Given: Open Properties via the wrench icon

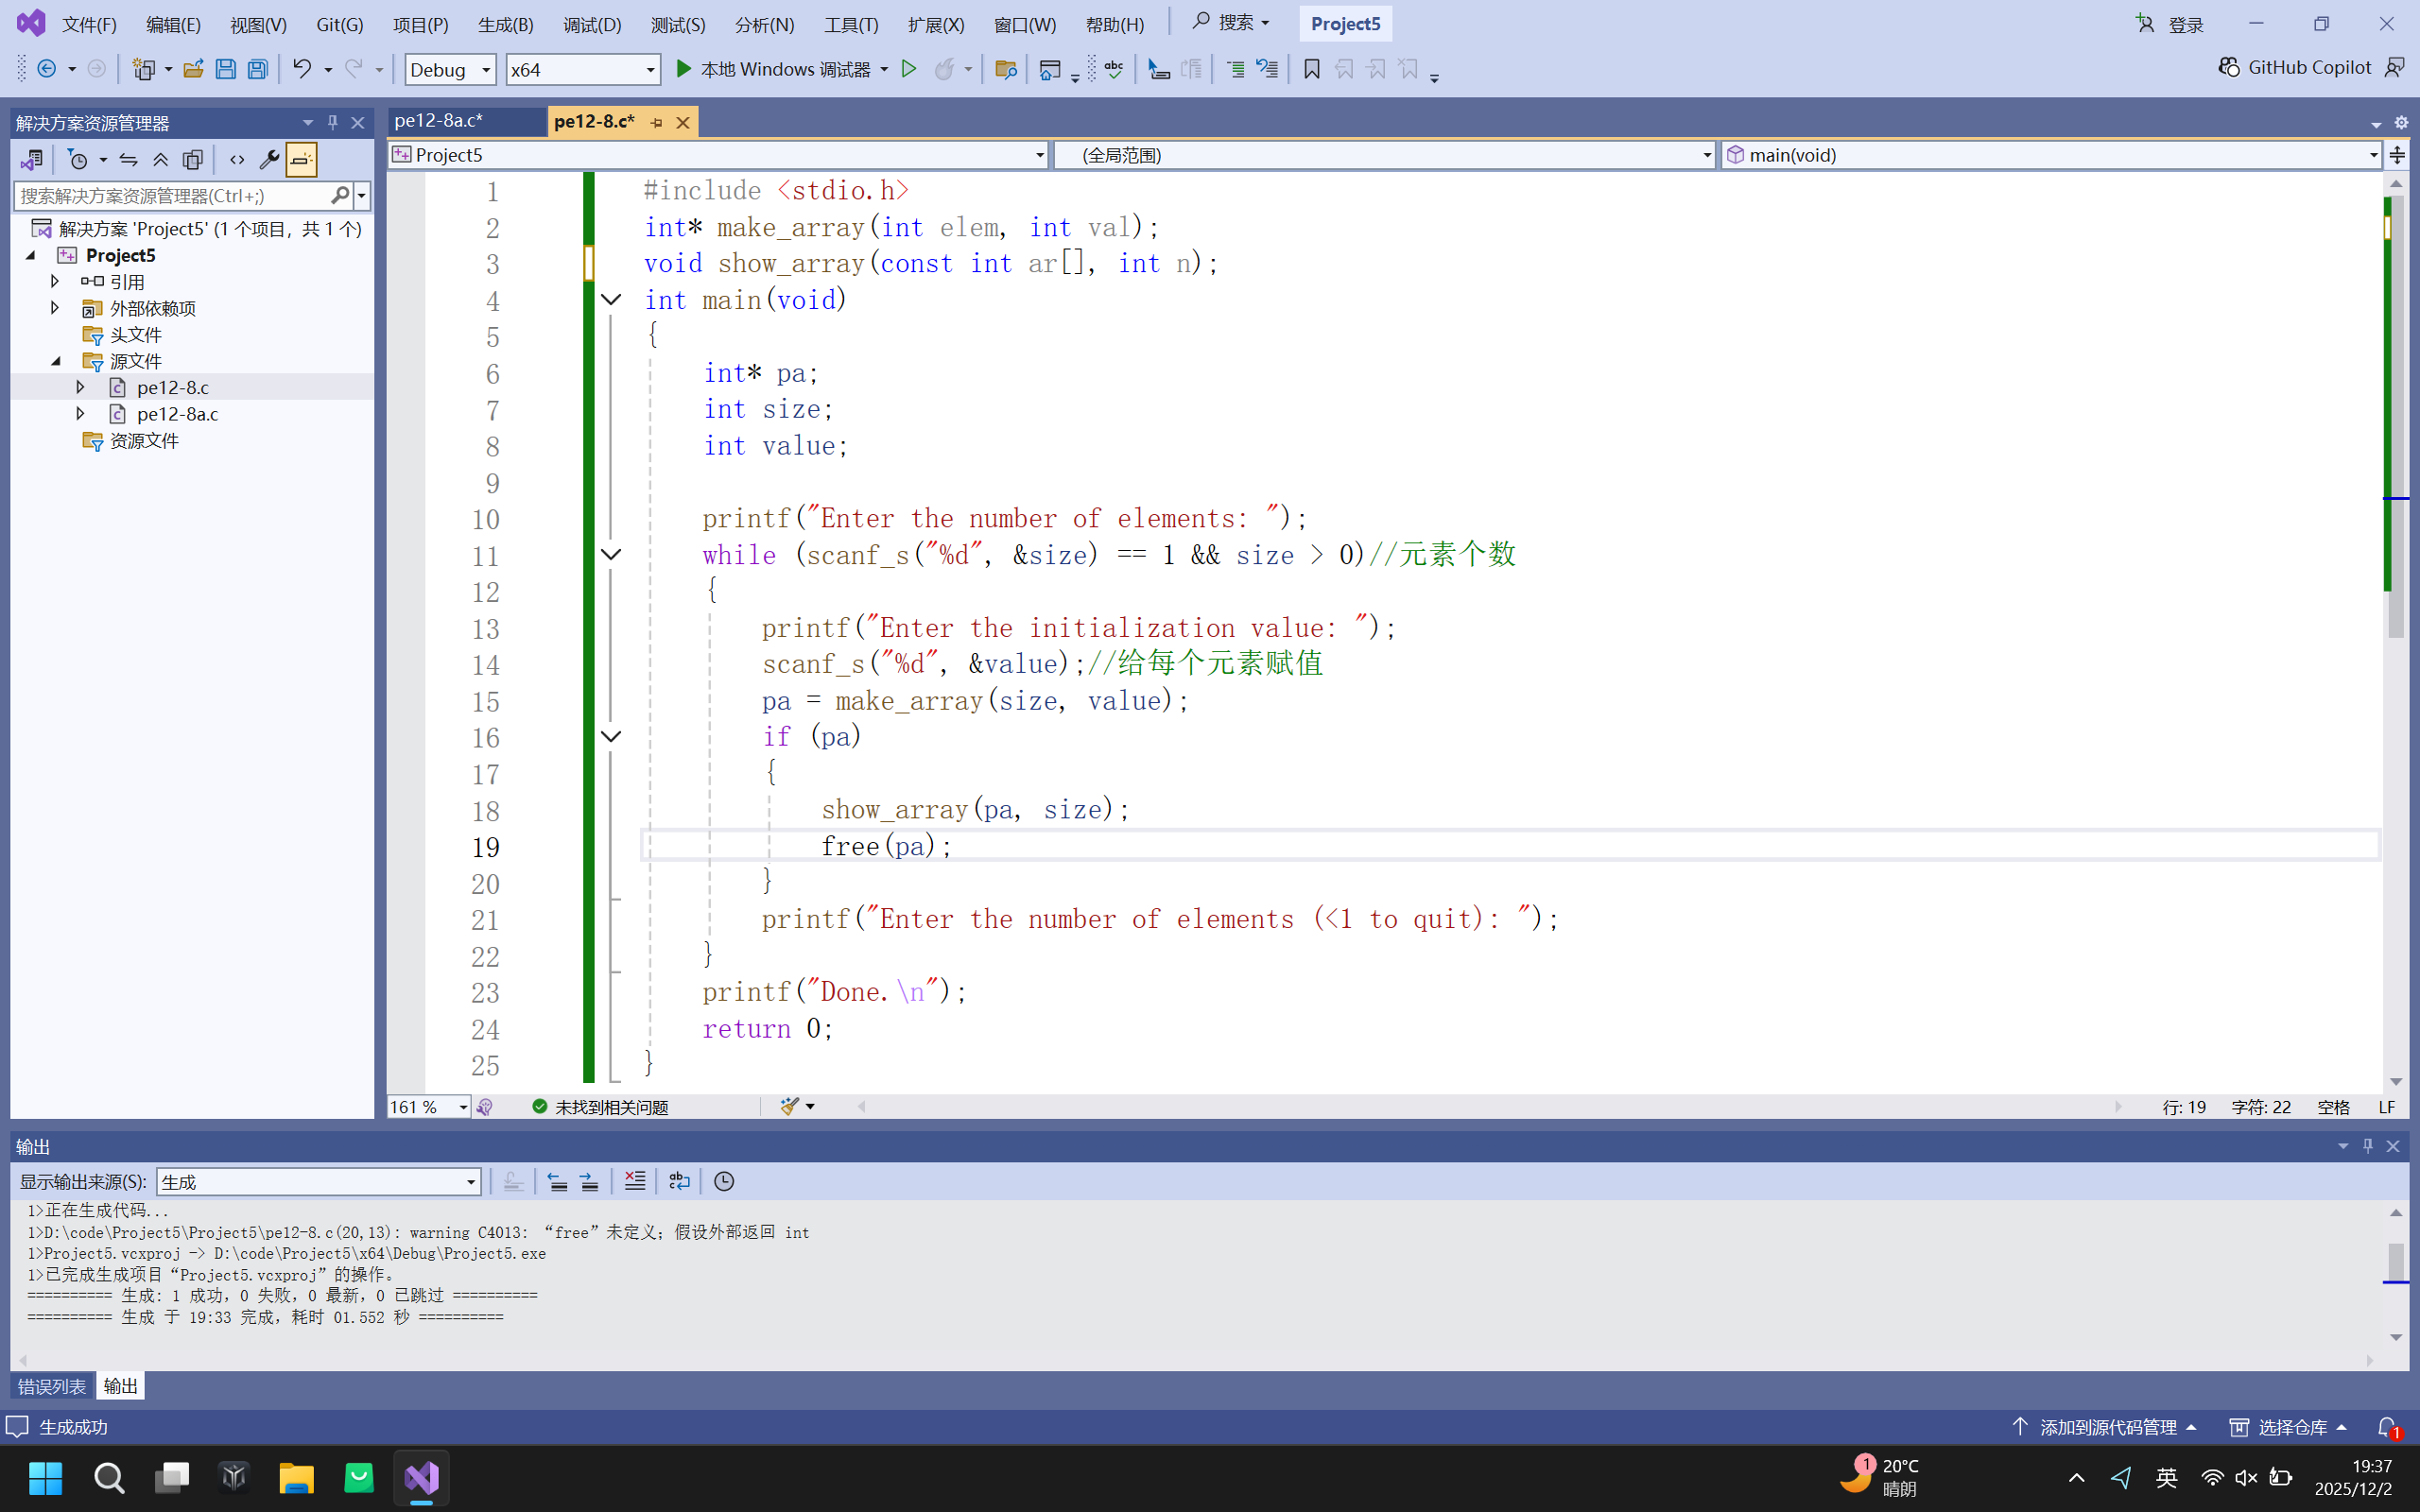Looking at the screenshot, I should 268,160.
